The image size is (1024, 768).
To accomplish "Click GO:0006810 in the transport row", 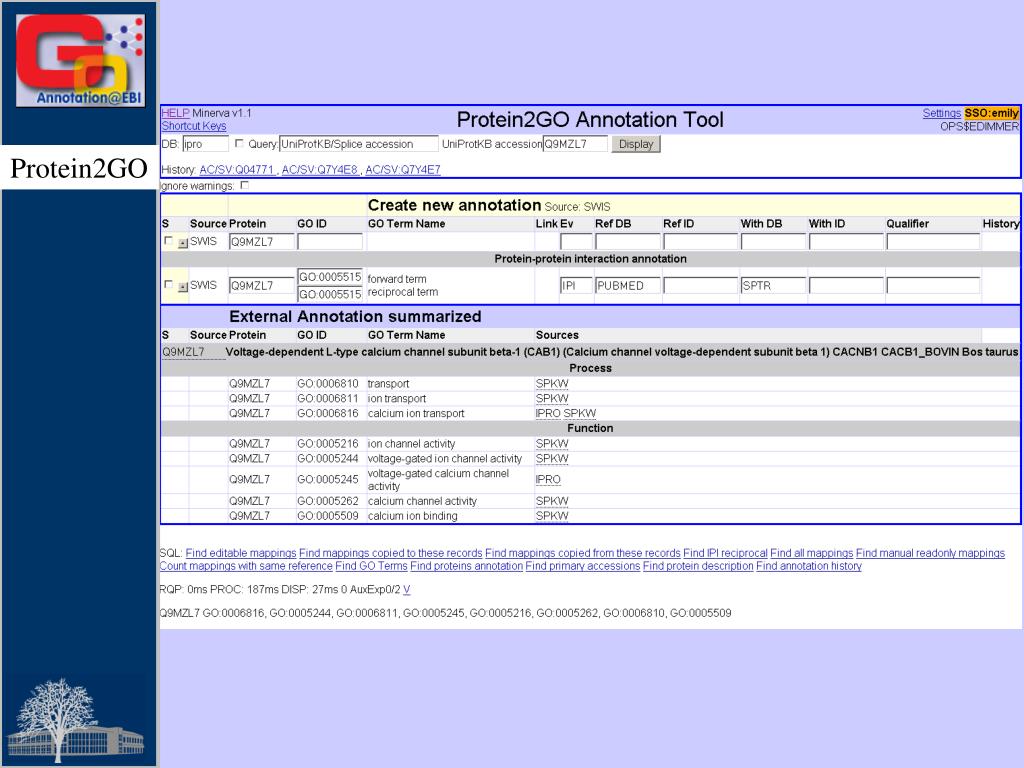I will pyautogui.click(x=328, y=384).
